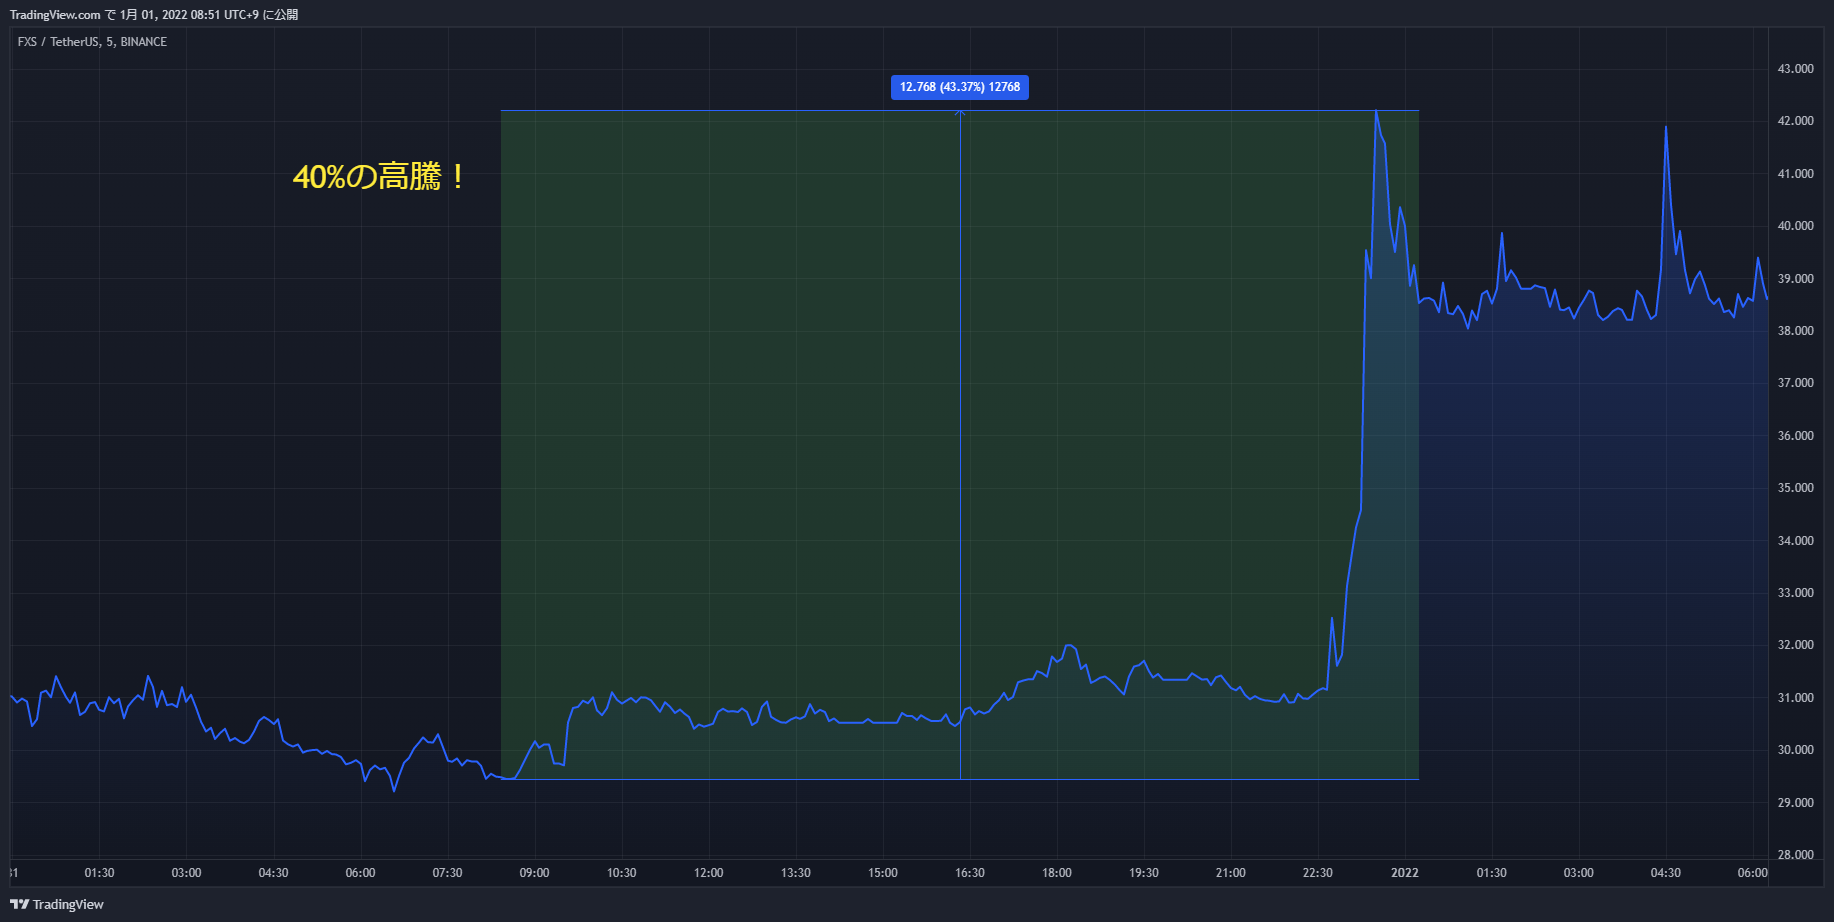1834x922 pixels.
Task: Click the 32.000 price axis label
Action: coord(1795,645)
